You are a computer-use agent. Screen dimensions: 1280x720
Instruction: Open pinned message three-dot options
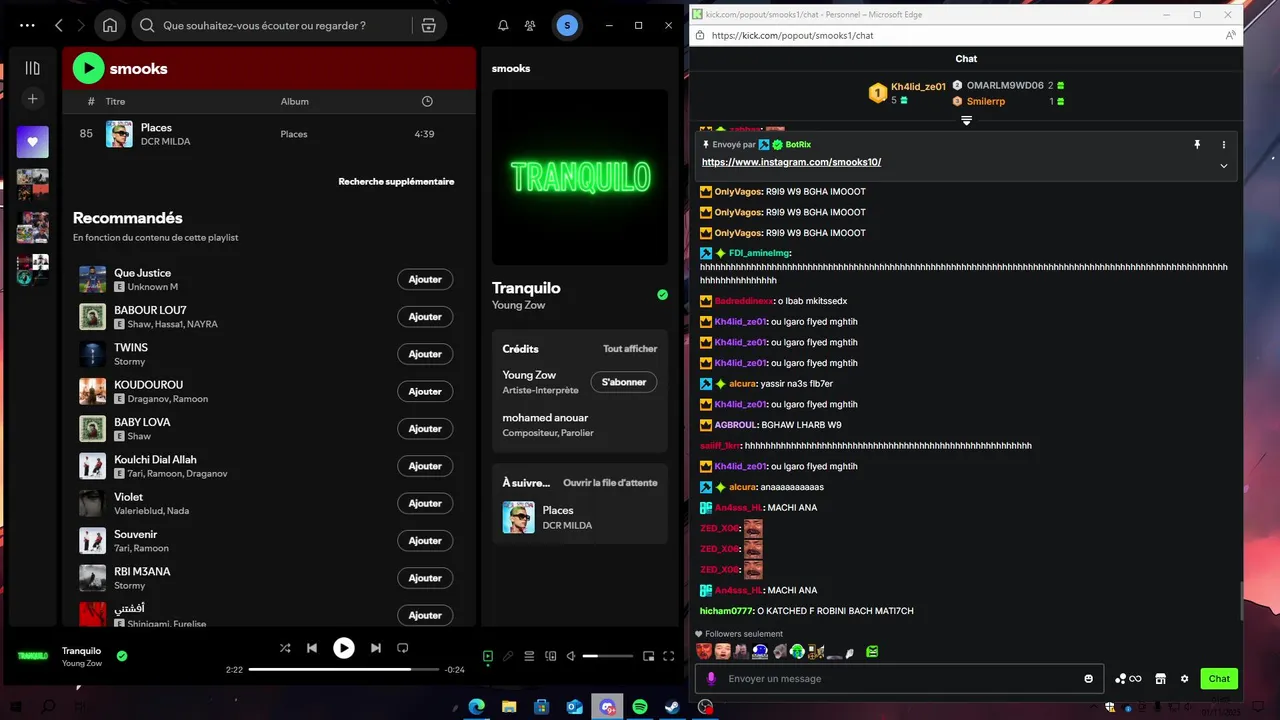(1223, 145)
